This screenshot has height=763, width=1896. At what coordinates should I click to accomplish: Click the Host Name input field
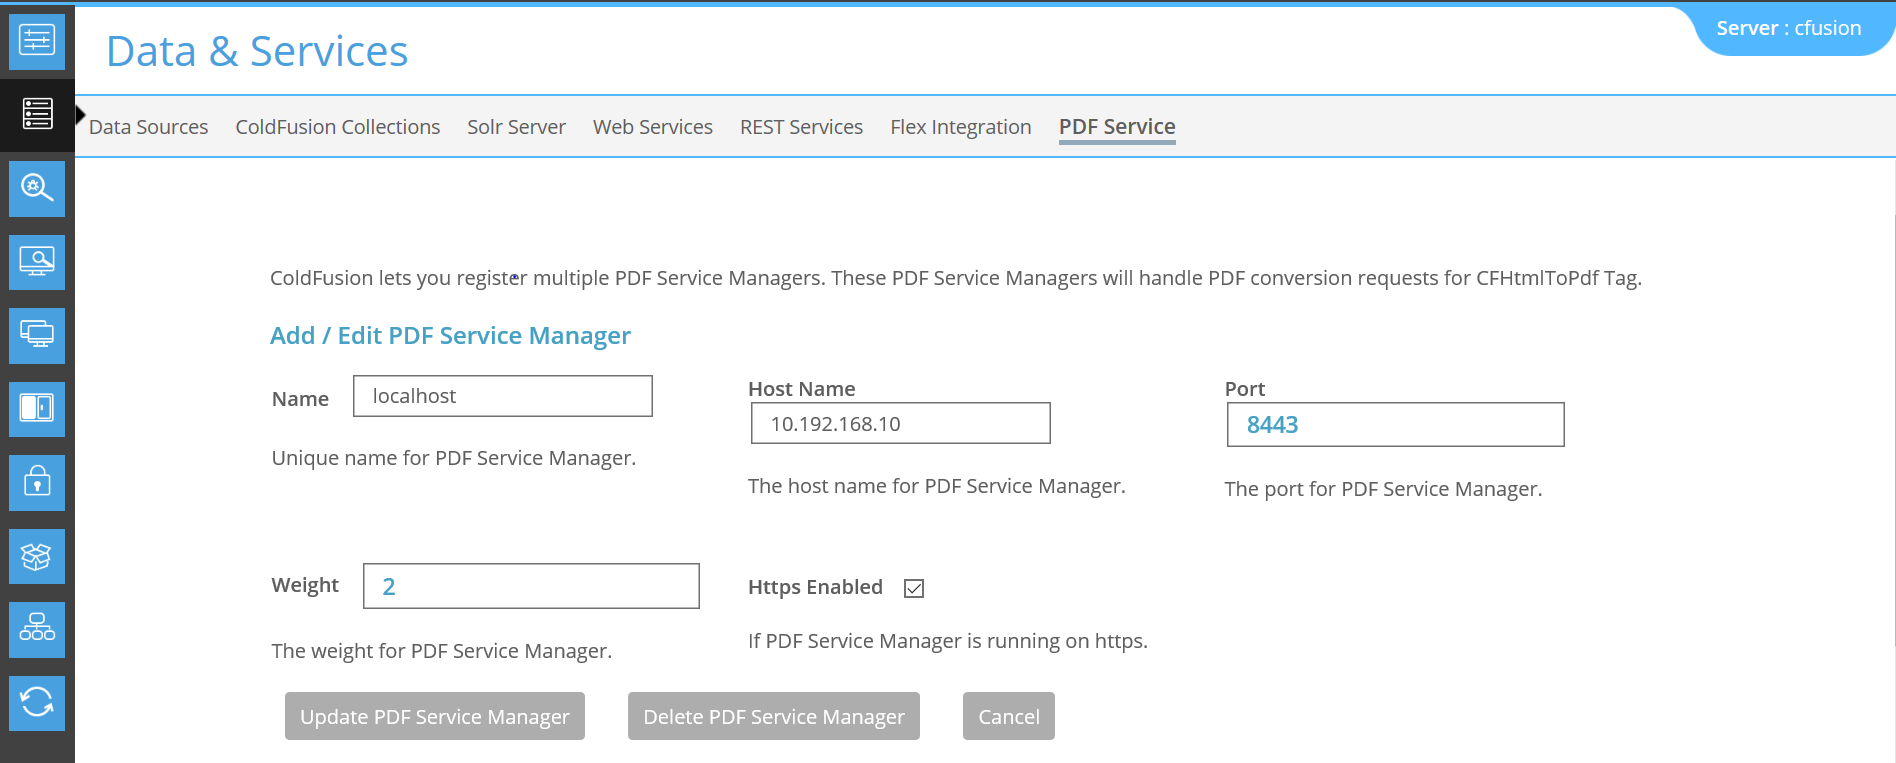click(x=900, y=423)
